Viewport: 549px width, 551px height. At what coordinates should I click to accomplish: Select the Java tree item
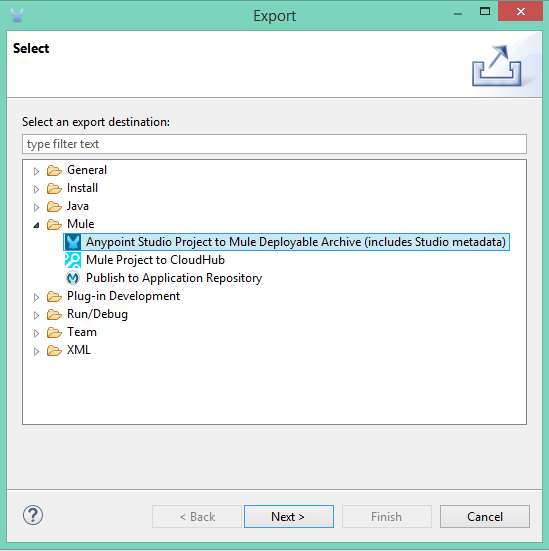point(78,206)
